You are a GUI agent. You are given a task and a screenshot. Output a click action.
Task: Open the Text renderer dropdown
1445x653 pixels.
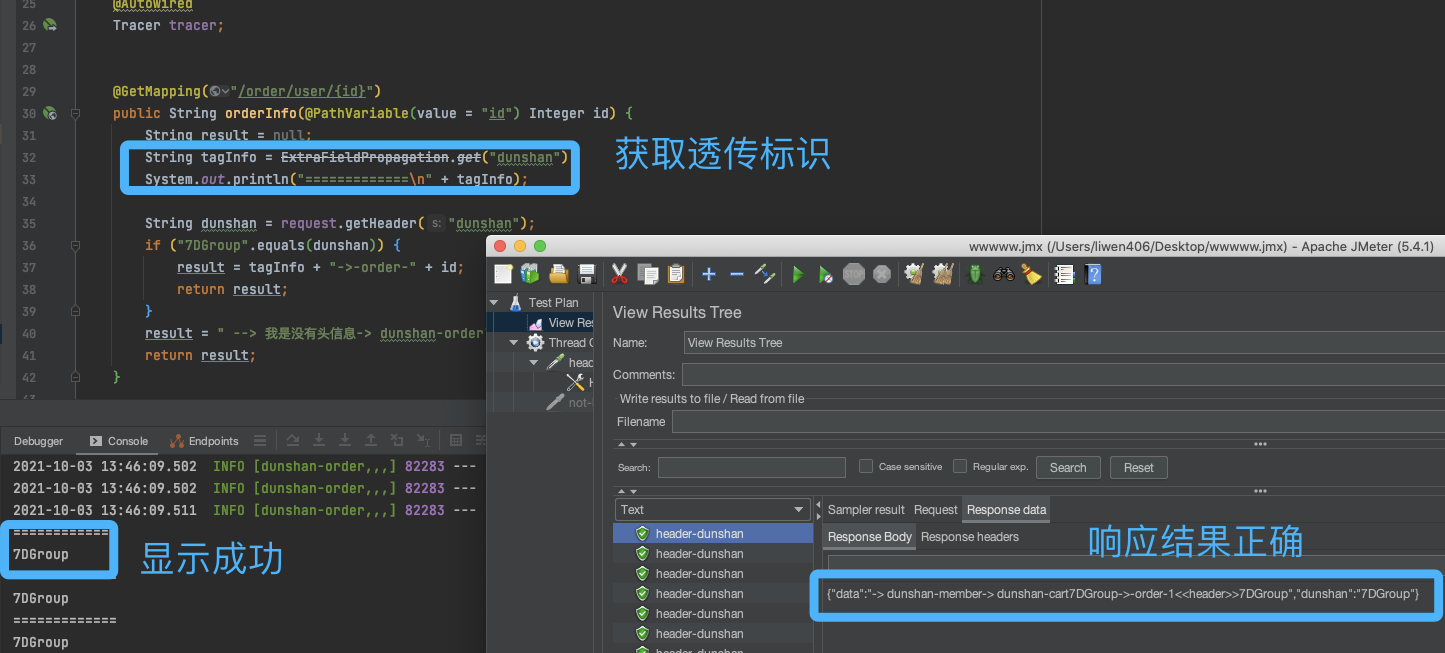712,510
